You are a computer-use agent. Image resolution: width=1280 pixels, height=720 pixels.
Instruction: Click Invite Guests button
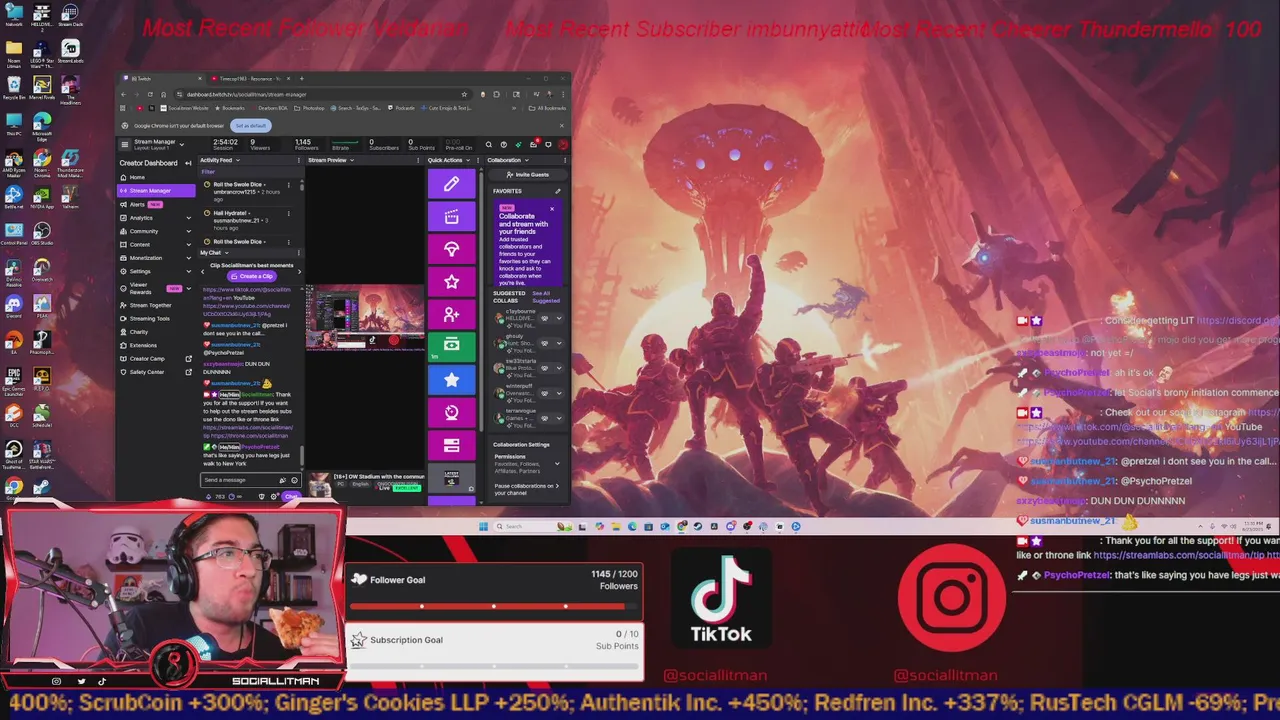(527, 175)
